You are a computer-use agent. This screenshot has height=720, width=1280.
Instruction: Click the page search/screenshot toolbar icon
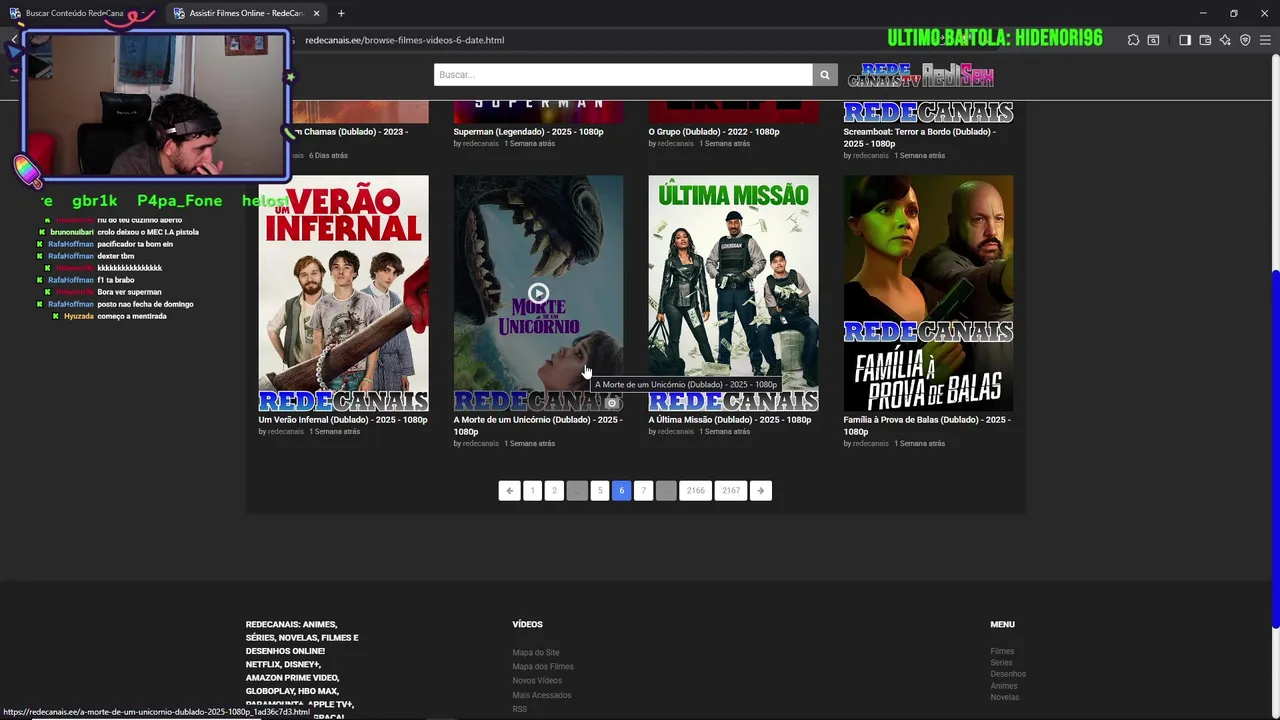(1153, 40)
